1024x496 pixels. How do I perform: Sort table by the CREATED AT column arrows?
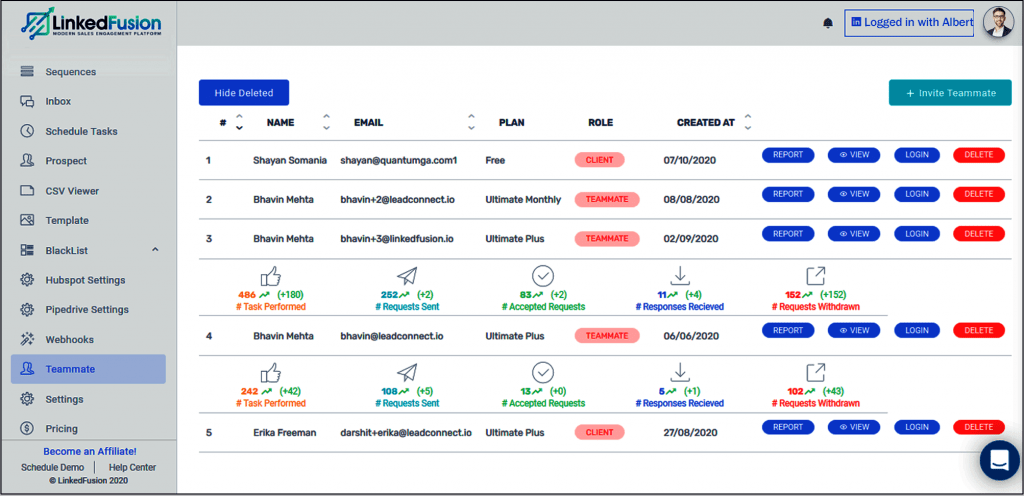click(x=748, y=122)
